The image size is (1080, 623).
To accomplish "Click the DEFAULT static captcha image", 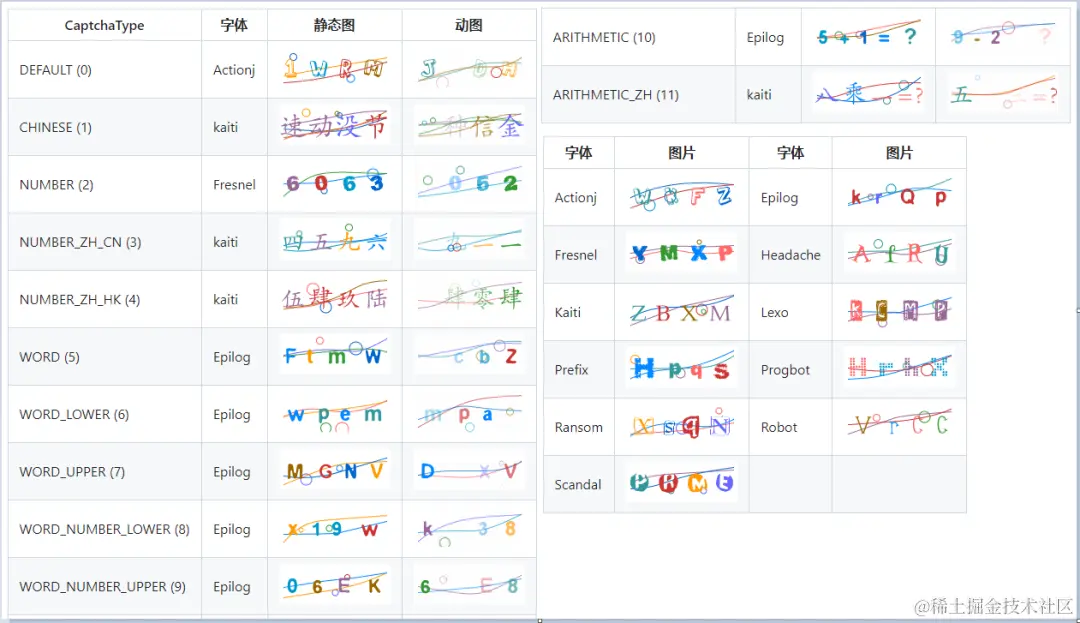I will [335, 69].
